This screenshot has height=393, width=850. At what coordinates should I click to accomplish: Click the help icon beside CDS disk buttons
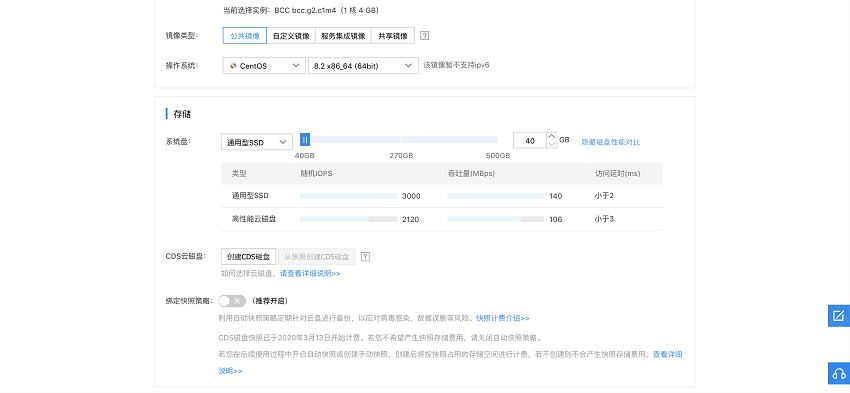(365, 256)
